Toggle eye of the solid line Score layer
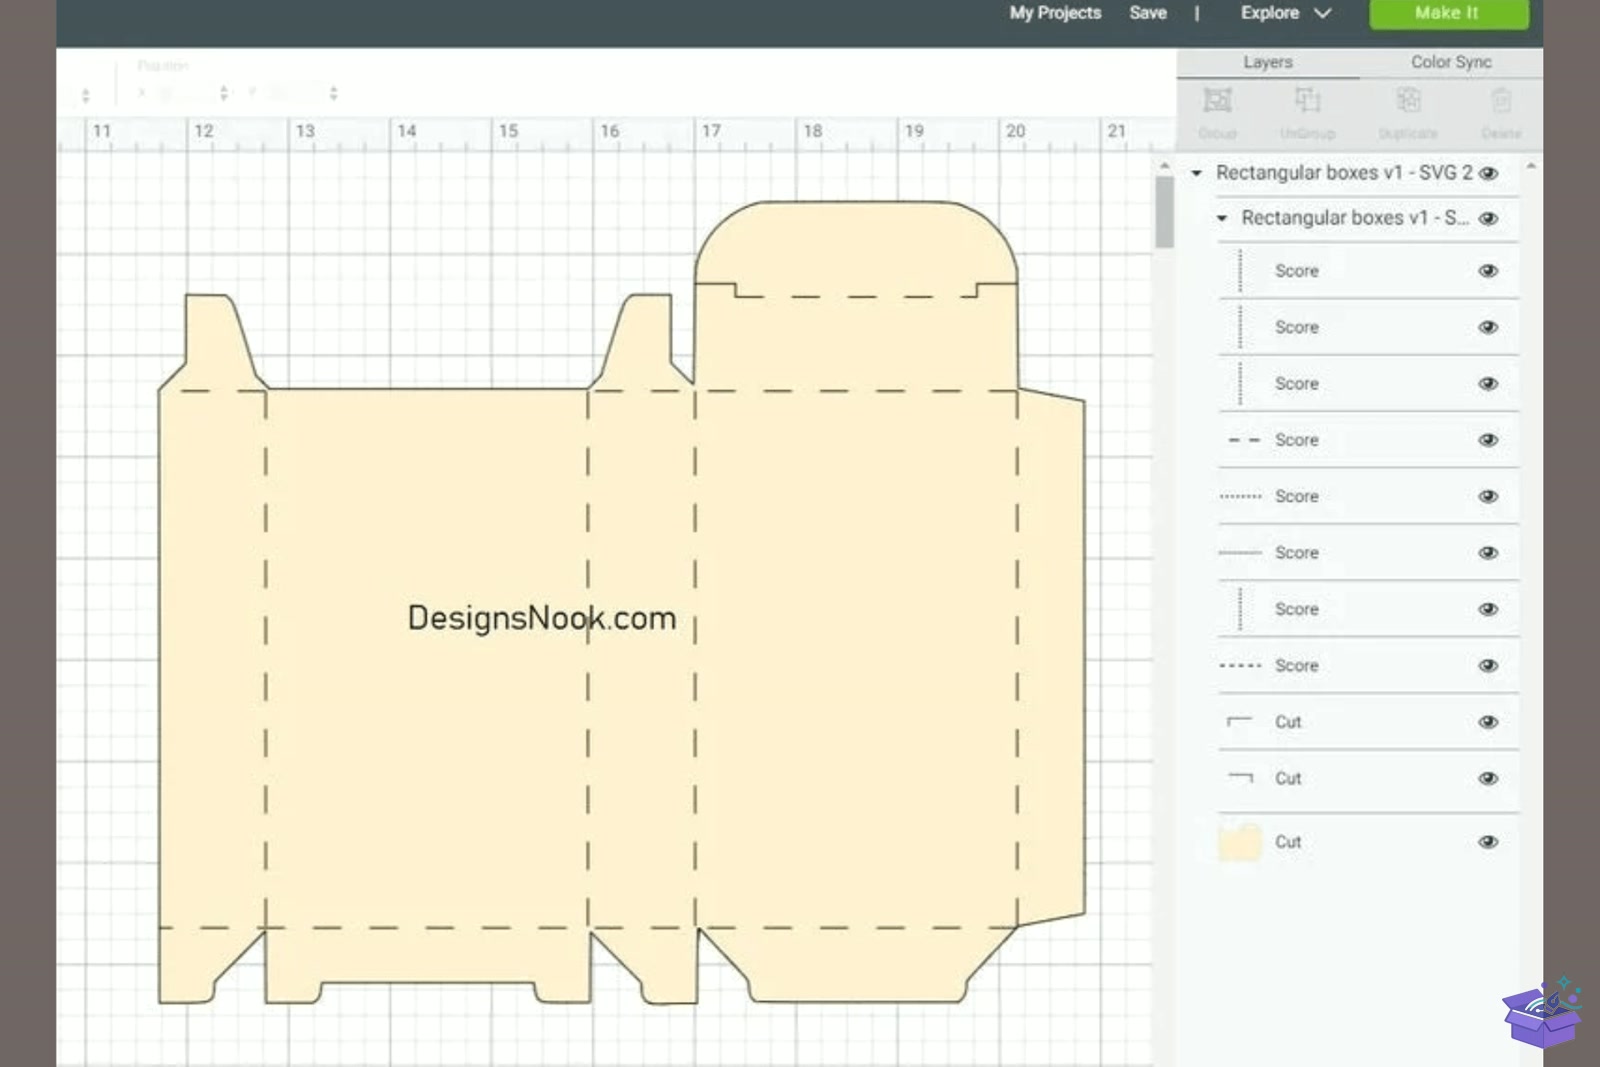The height and width of the screenshot is (1067, 1600). (1488, 553)
